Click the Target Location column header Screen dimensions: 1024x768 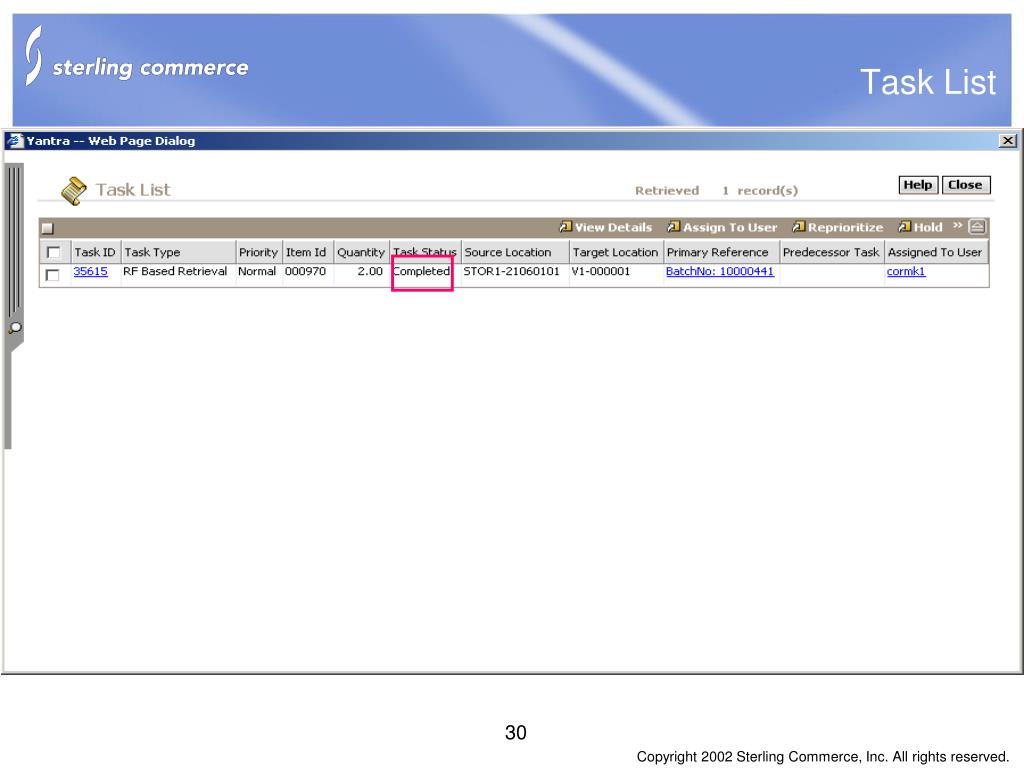coord(616,252)
